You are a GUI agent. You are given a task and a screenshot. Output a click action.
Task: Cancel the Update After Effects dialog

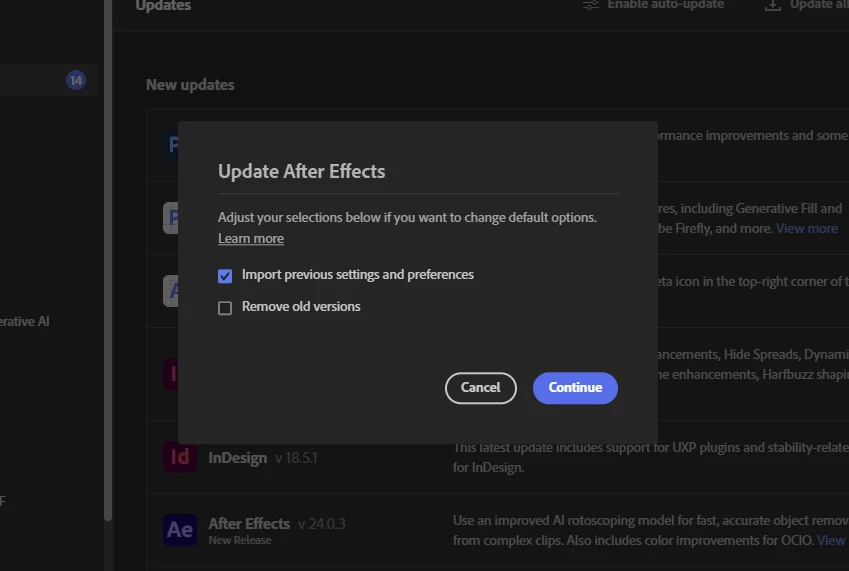(x=480, y=388)
